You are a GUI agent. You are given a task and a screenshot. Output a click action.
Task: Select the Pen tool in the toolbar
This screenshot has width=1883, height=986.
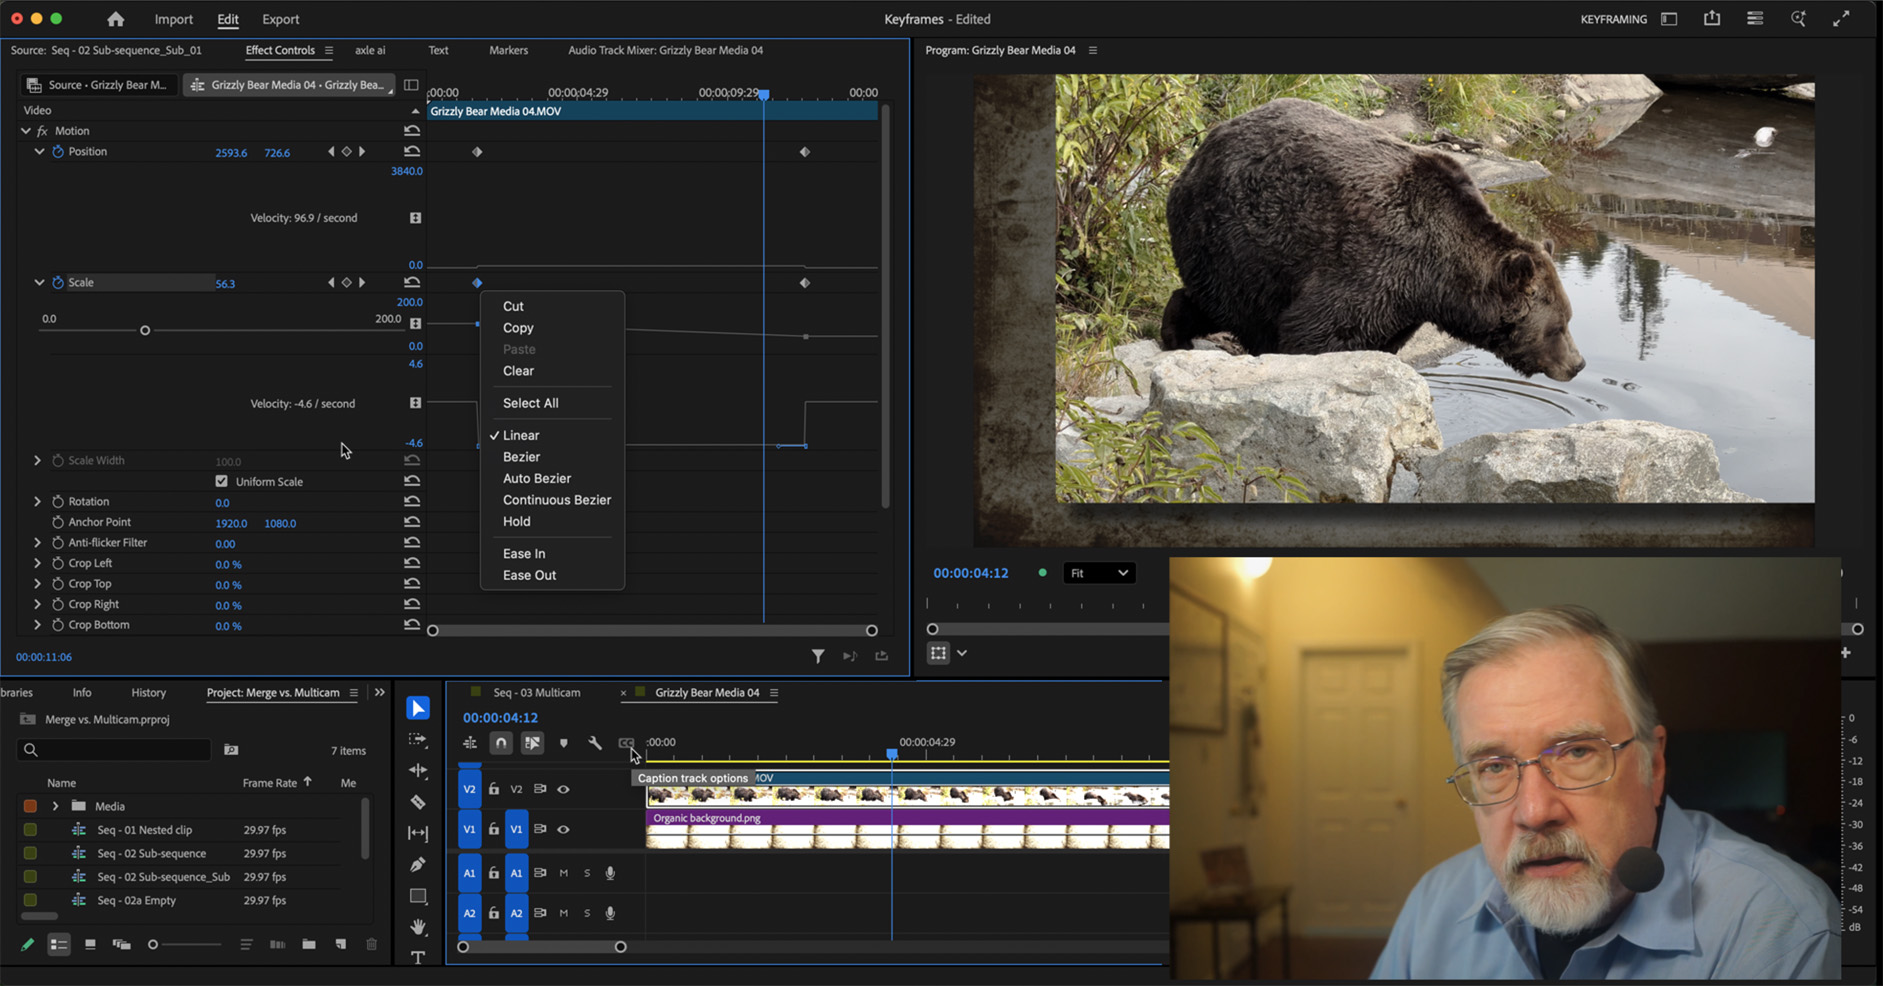pyautogui.click(x=418, y=864)
